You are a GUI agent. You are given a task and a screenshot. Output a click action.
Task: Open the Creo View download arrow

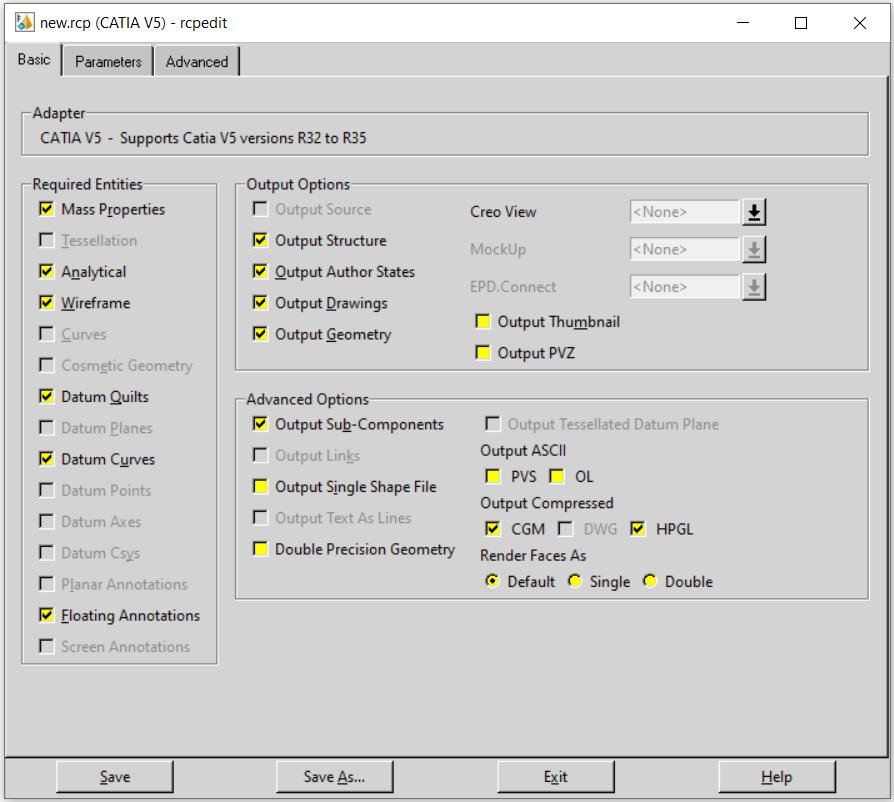pos(754,212)
